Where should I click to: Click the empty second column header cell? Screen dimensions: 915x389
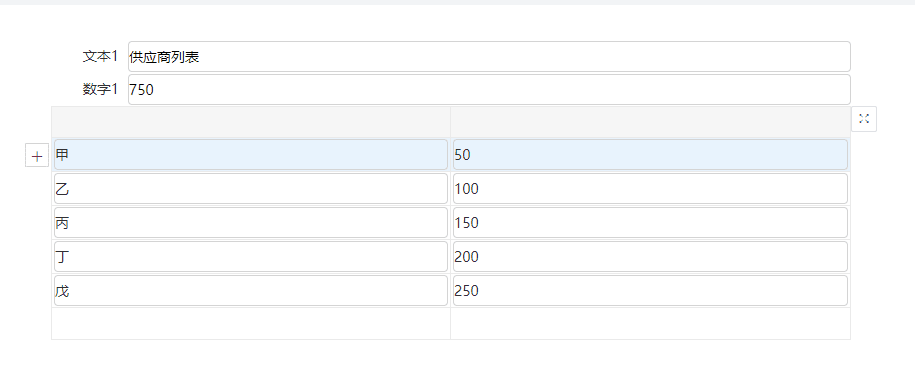tap(650, 122)
